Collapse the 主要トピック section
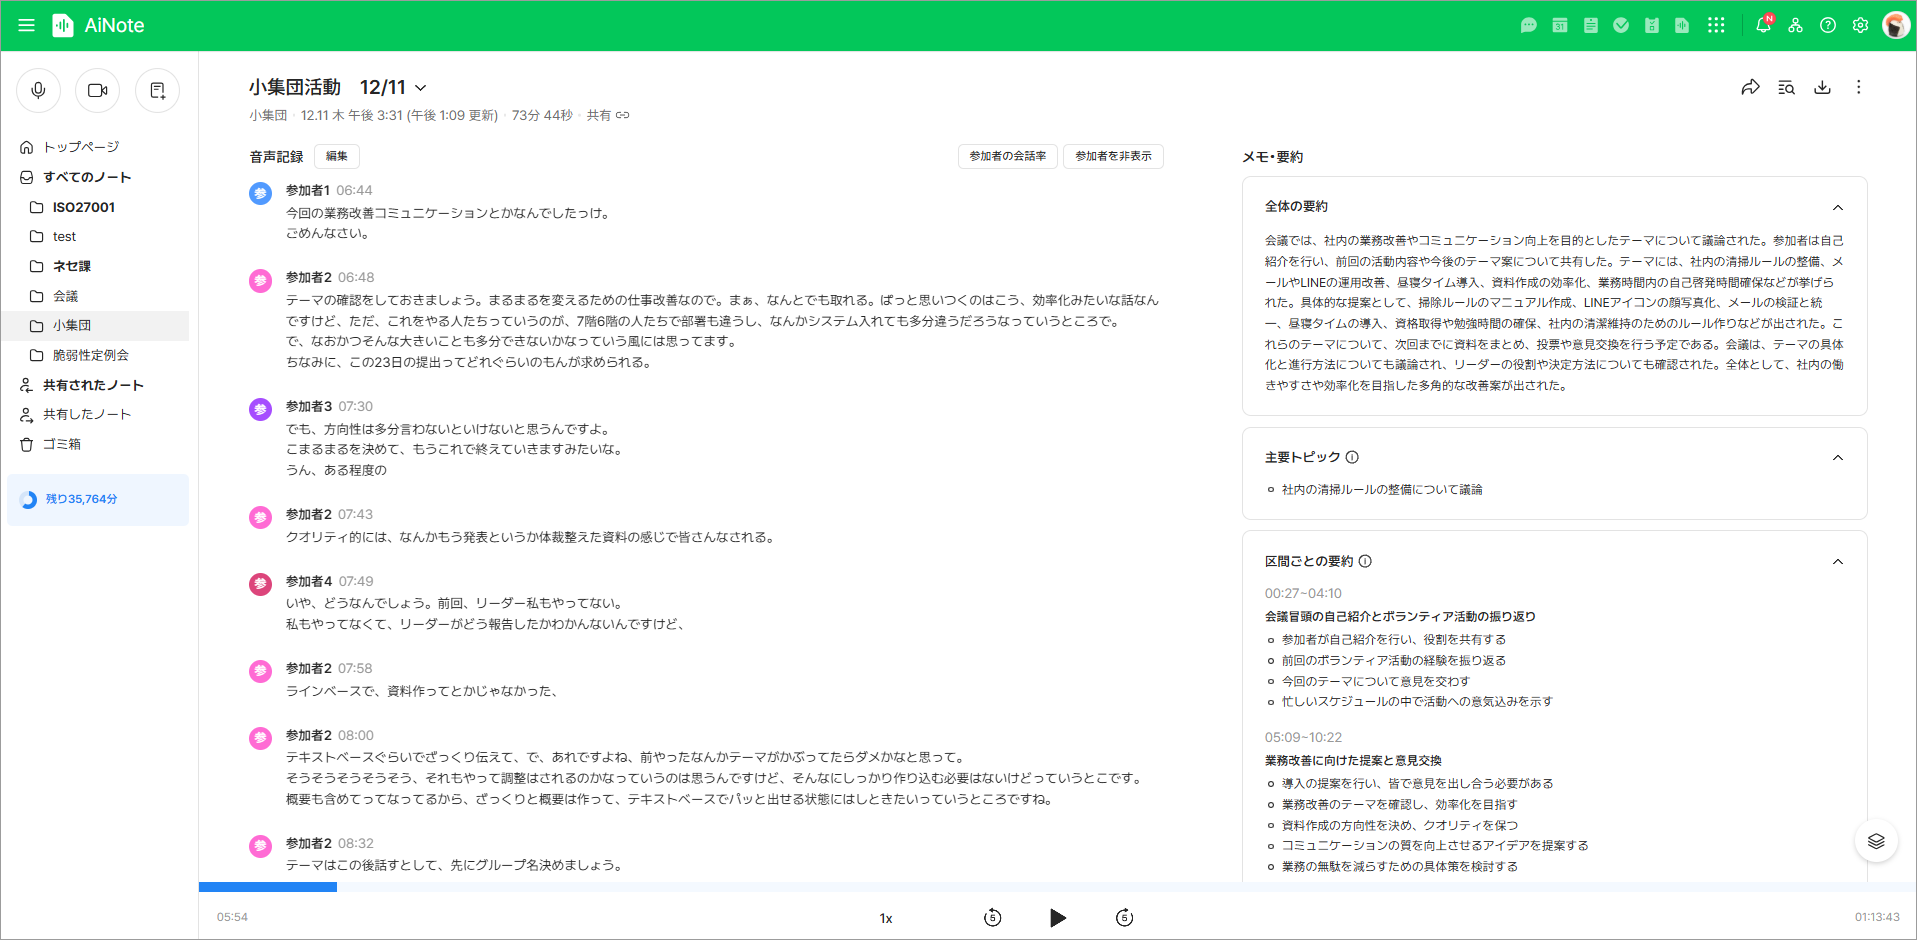This screenshot has width=1917, height=940. point(1837,458)
